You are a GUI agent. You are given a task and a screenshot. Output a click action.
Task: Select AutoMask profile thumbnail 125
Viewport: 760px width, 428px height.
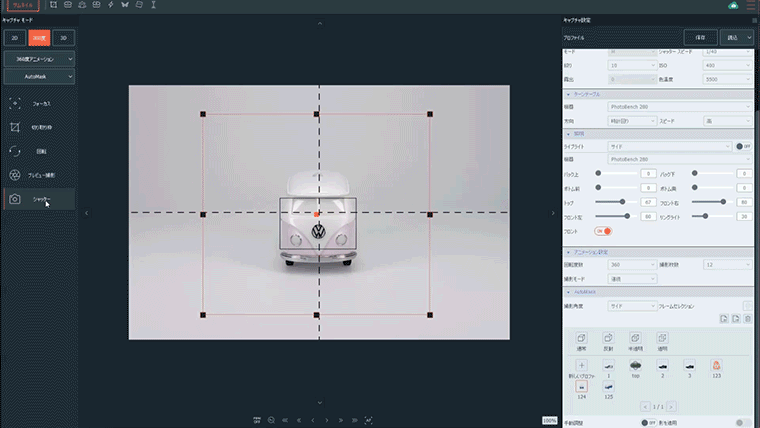(x=608, y=386)
